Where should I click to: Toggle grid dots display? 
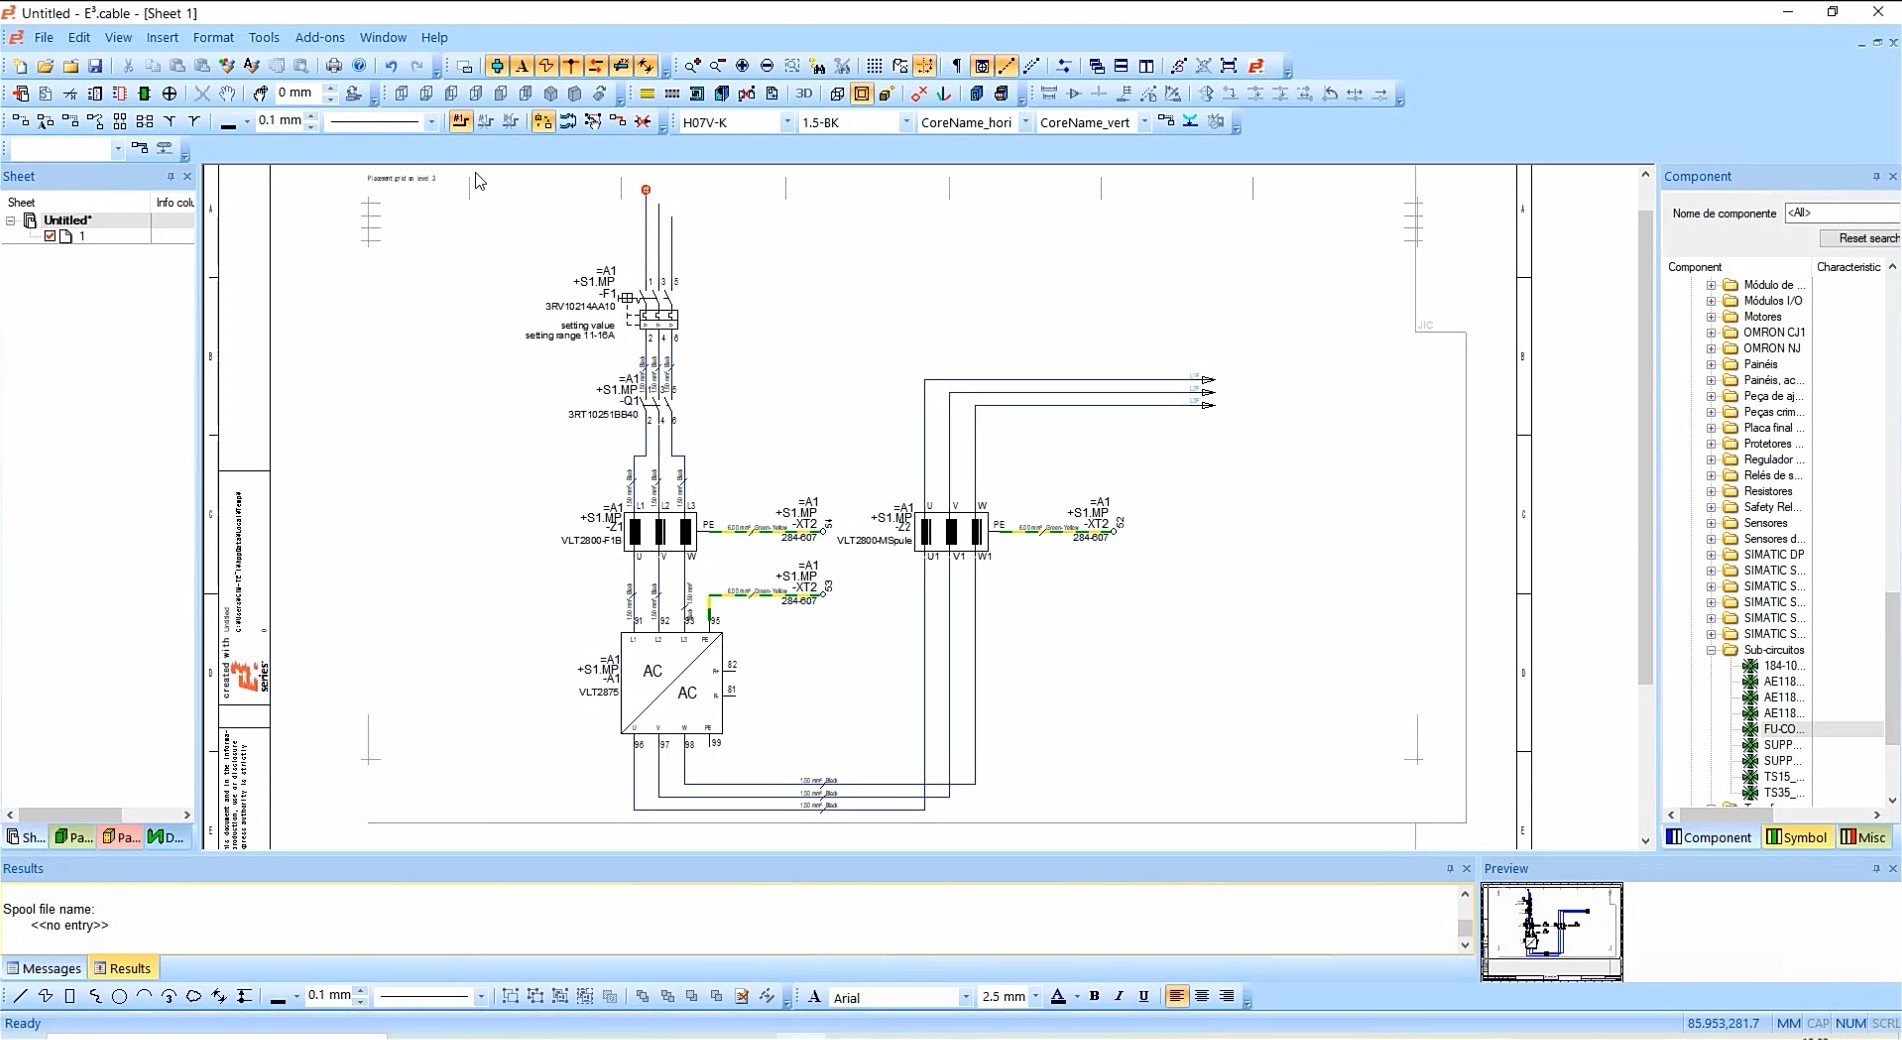[x=874, y=66]
